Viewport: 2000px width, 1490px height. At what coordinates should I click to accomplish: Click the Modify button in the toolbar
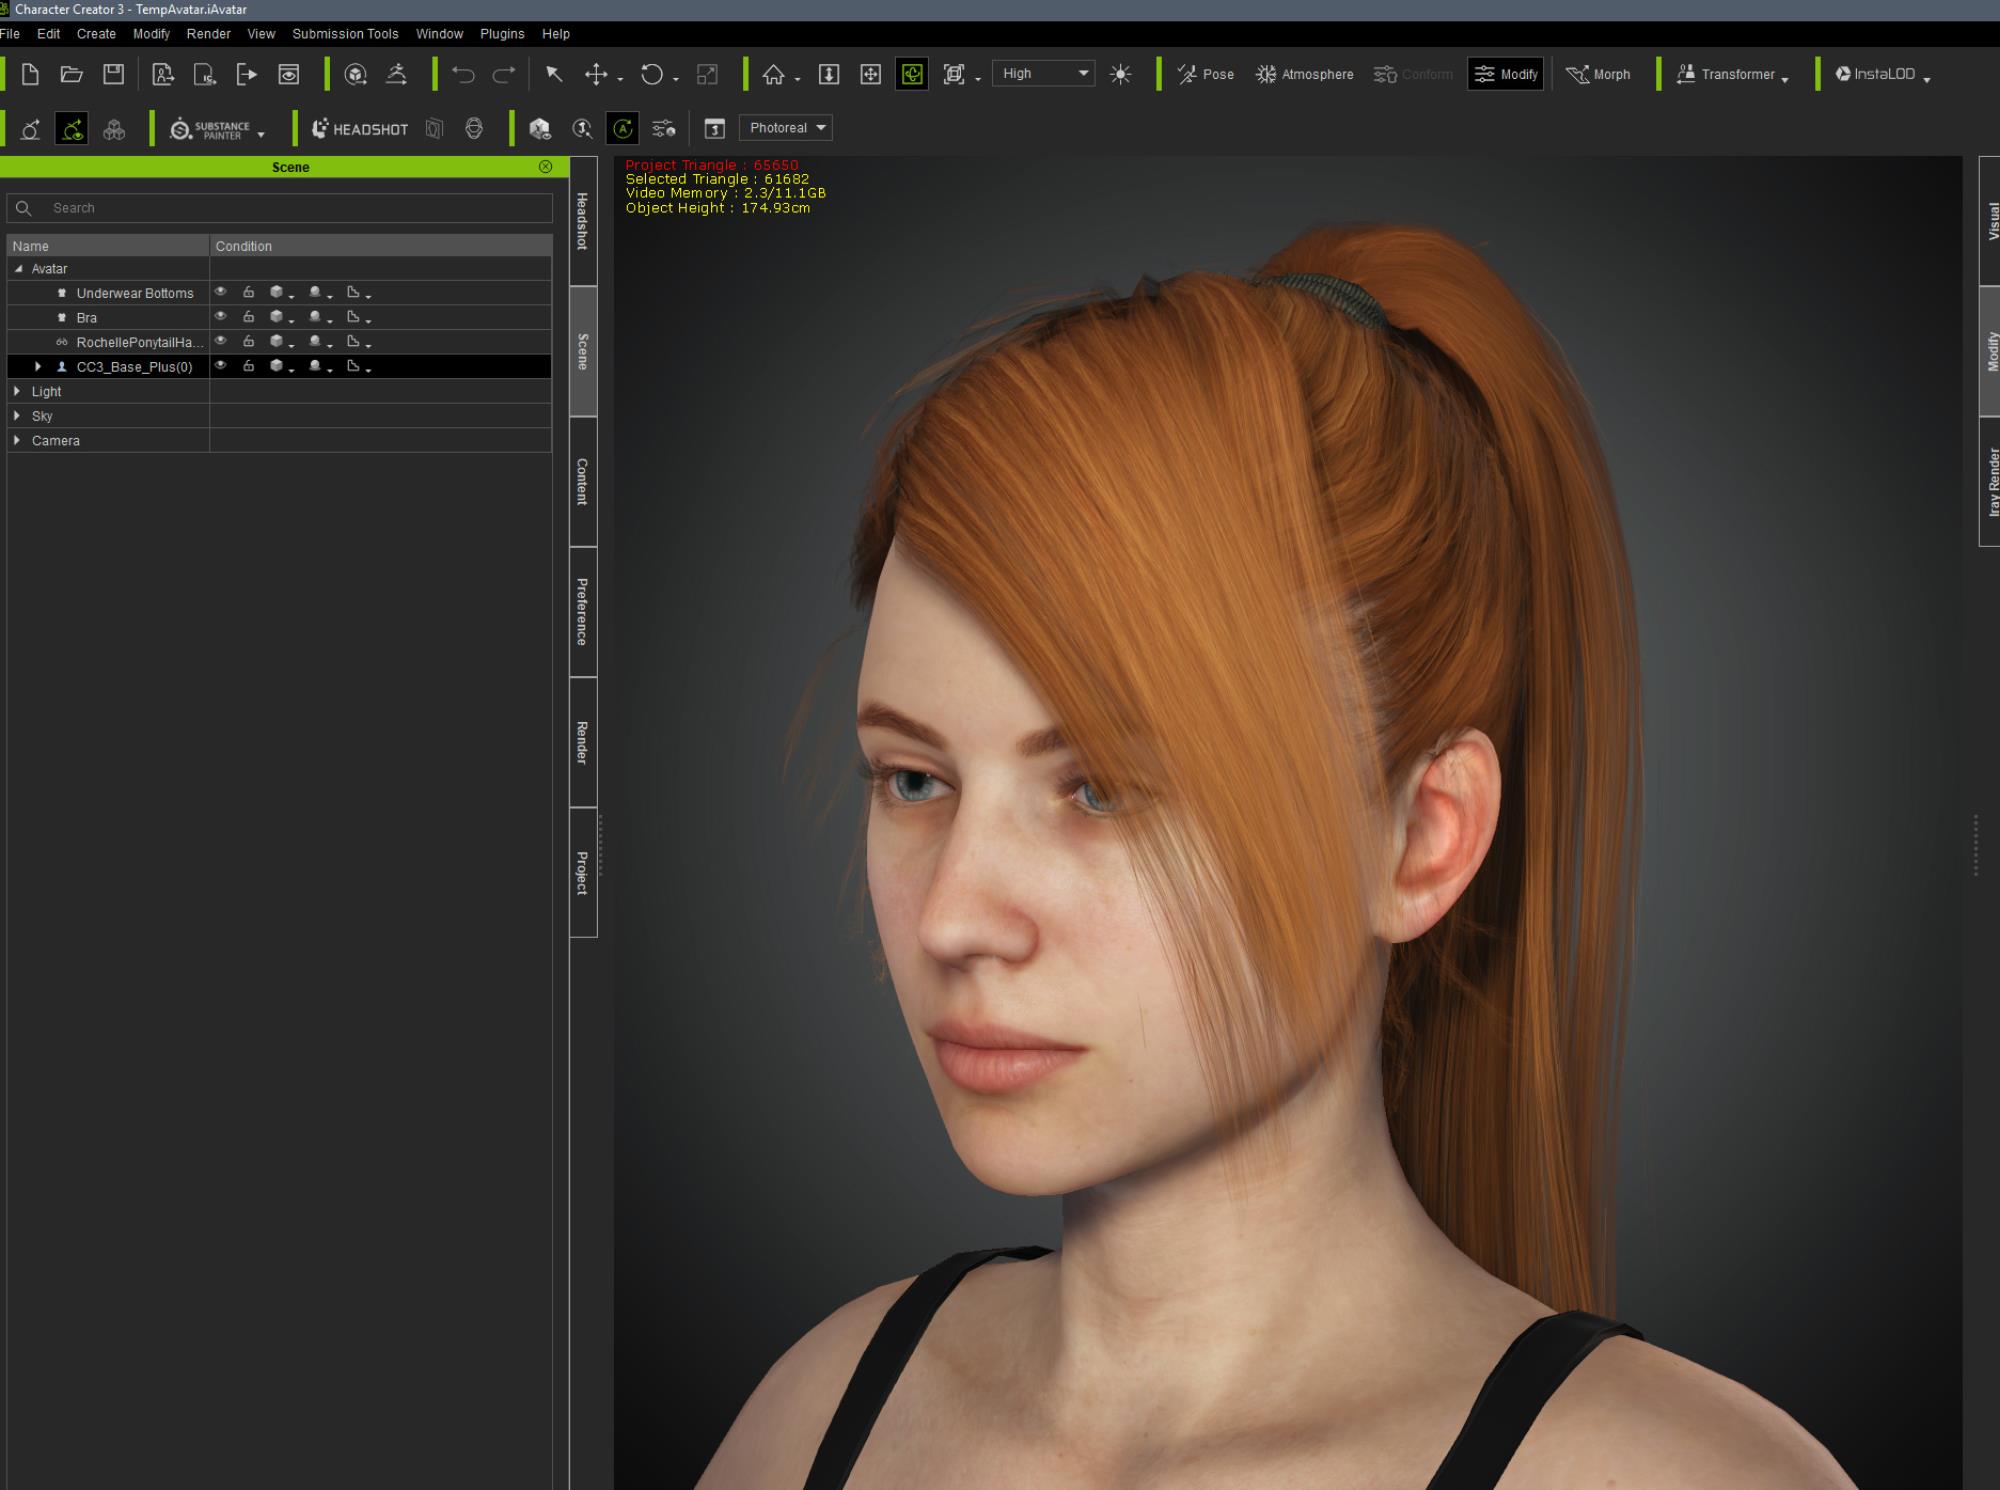click(x=1506, y=74)
